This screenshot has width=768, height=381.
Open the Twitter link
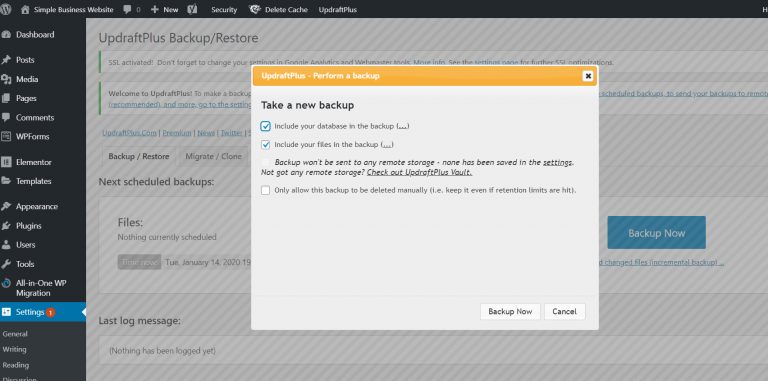231,133
